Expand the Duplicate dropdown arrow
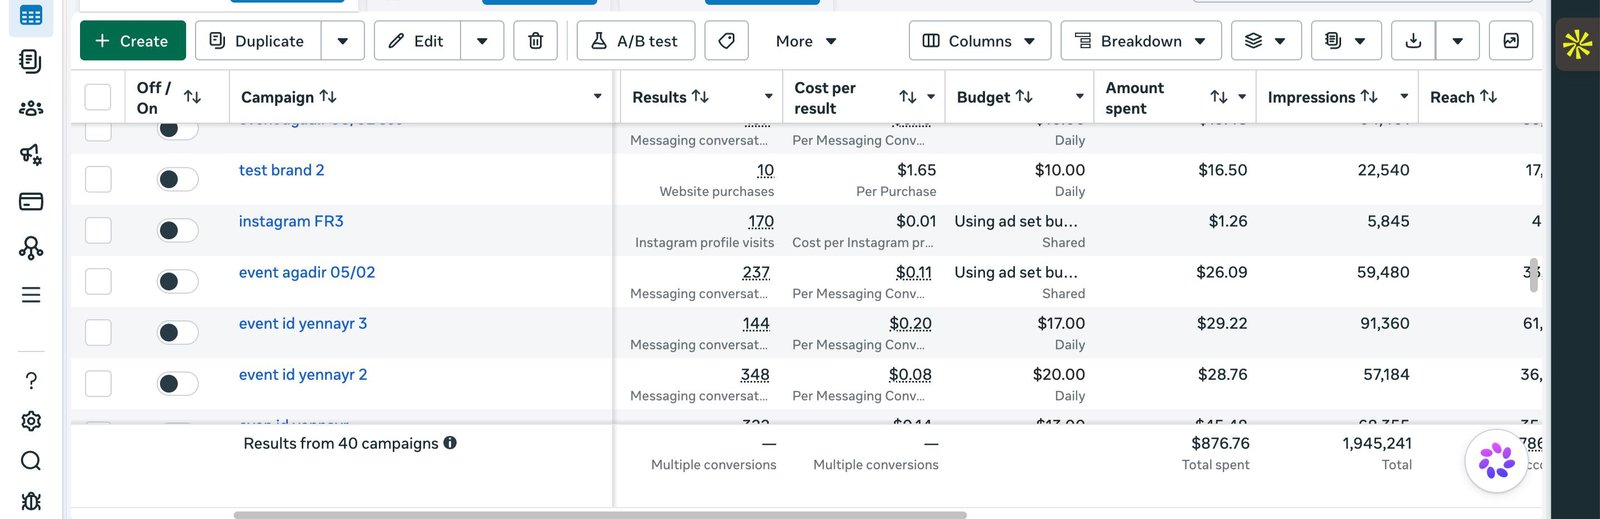This screenshot has height=519, width=1600. click(343, 41)
